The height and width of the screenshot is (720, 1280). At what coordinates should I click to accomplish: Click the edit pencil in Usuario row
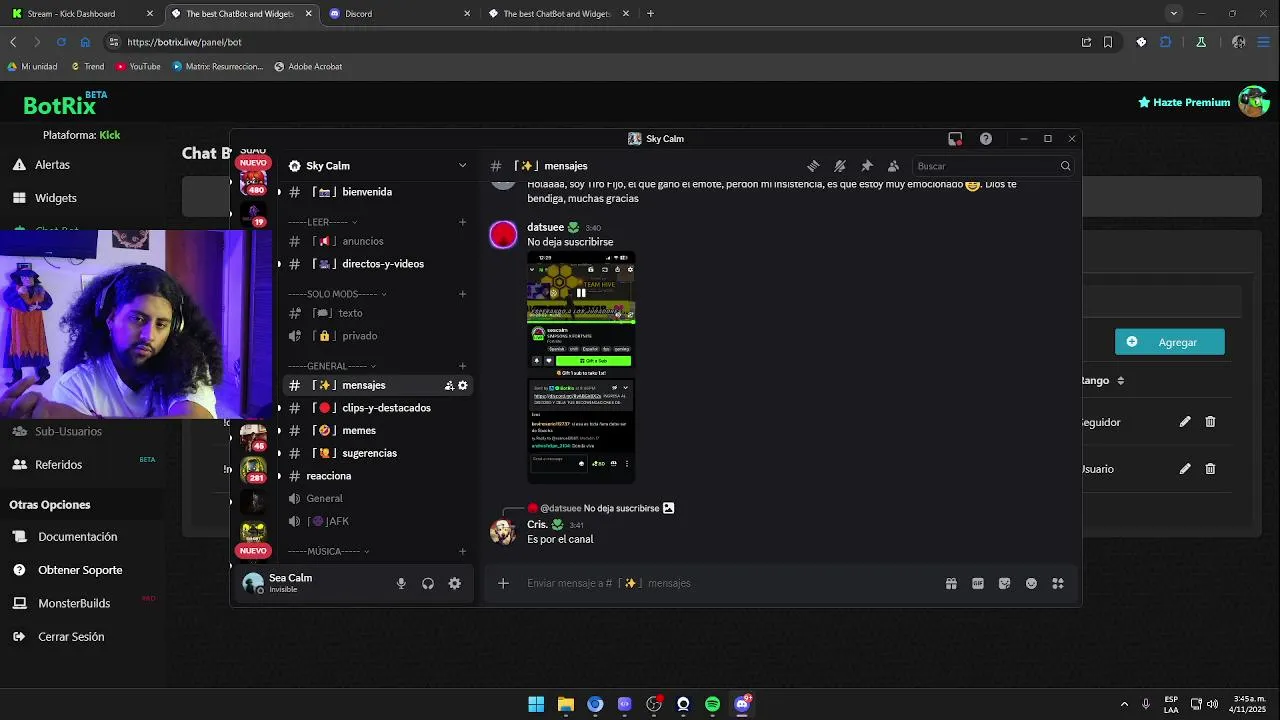[x=1185, y=468]
